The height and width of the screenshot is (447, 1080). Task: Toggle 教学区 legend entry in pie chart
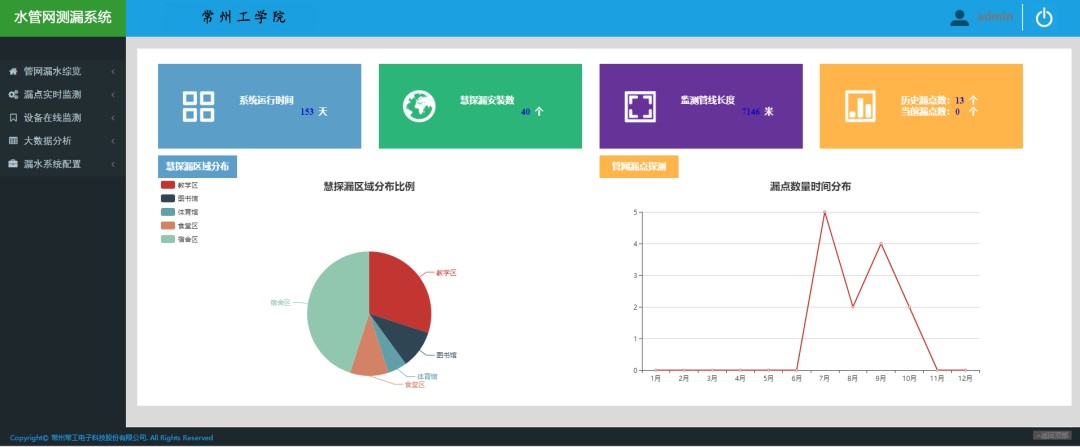click(x=180, y=185)
